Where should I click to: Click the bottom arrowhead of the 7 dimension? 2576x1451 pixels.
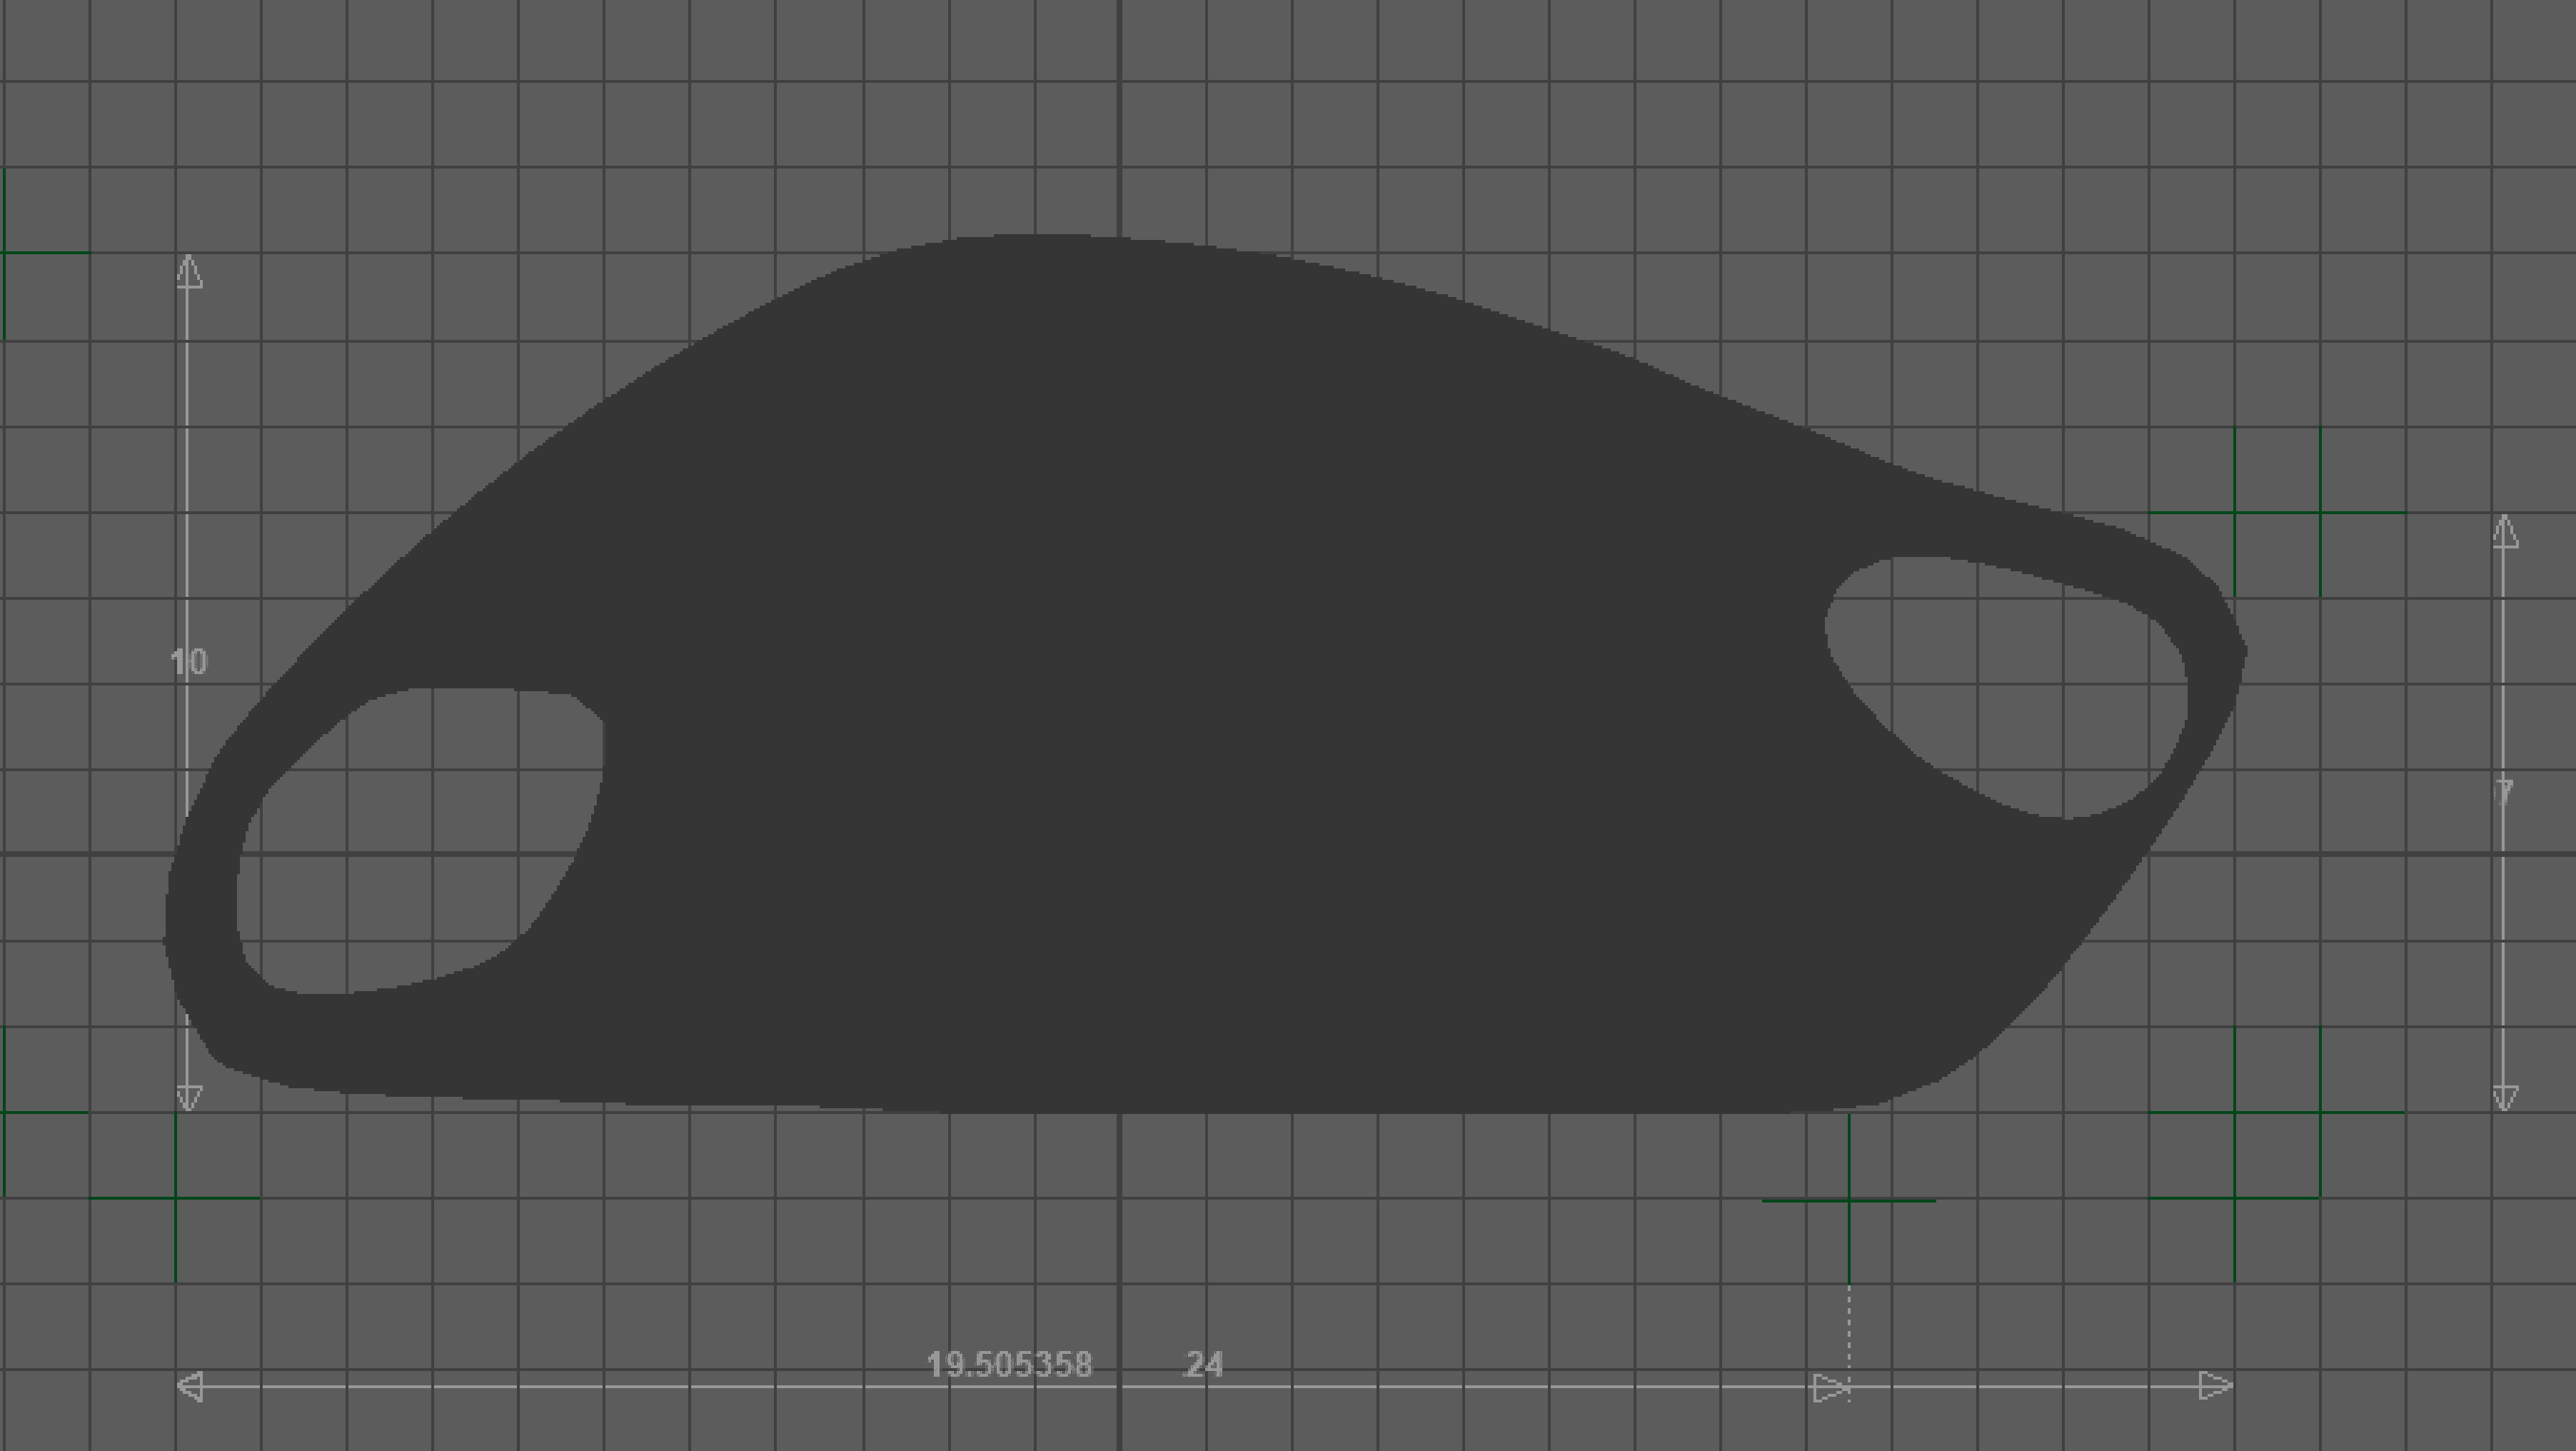point(2505,1098)
